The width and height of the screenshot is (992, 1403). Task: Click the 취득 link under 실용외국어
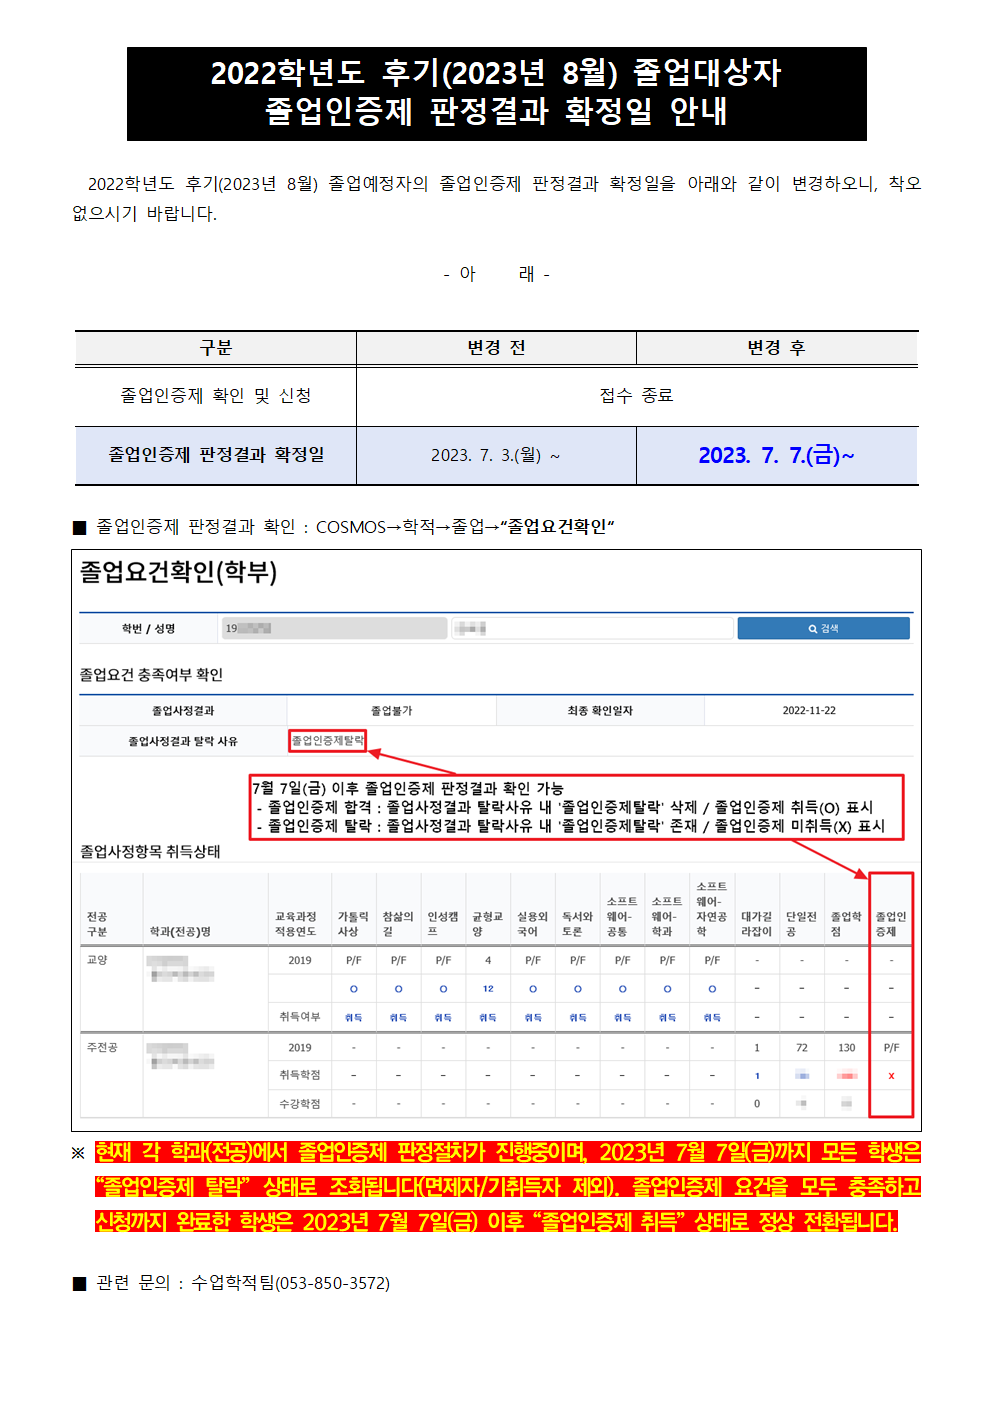click(533, 1017)
